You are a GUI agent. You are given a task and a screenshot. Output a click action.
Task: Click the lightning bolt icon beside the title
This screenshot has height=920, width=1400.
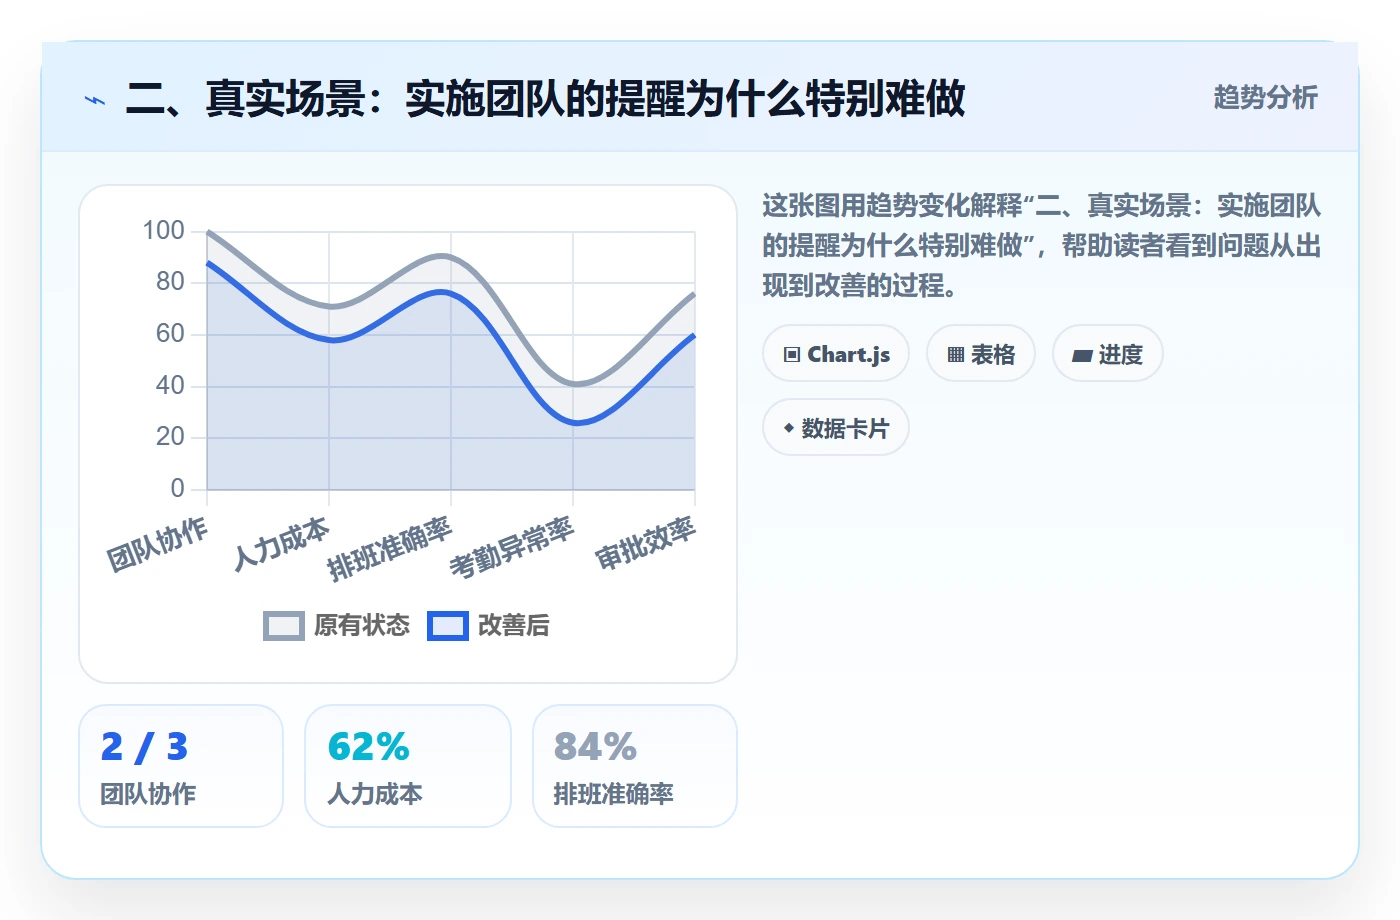click(95, 100)
